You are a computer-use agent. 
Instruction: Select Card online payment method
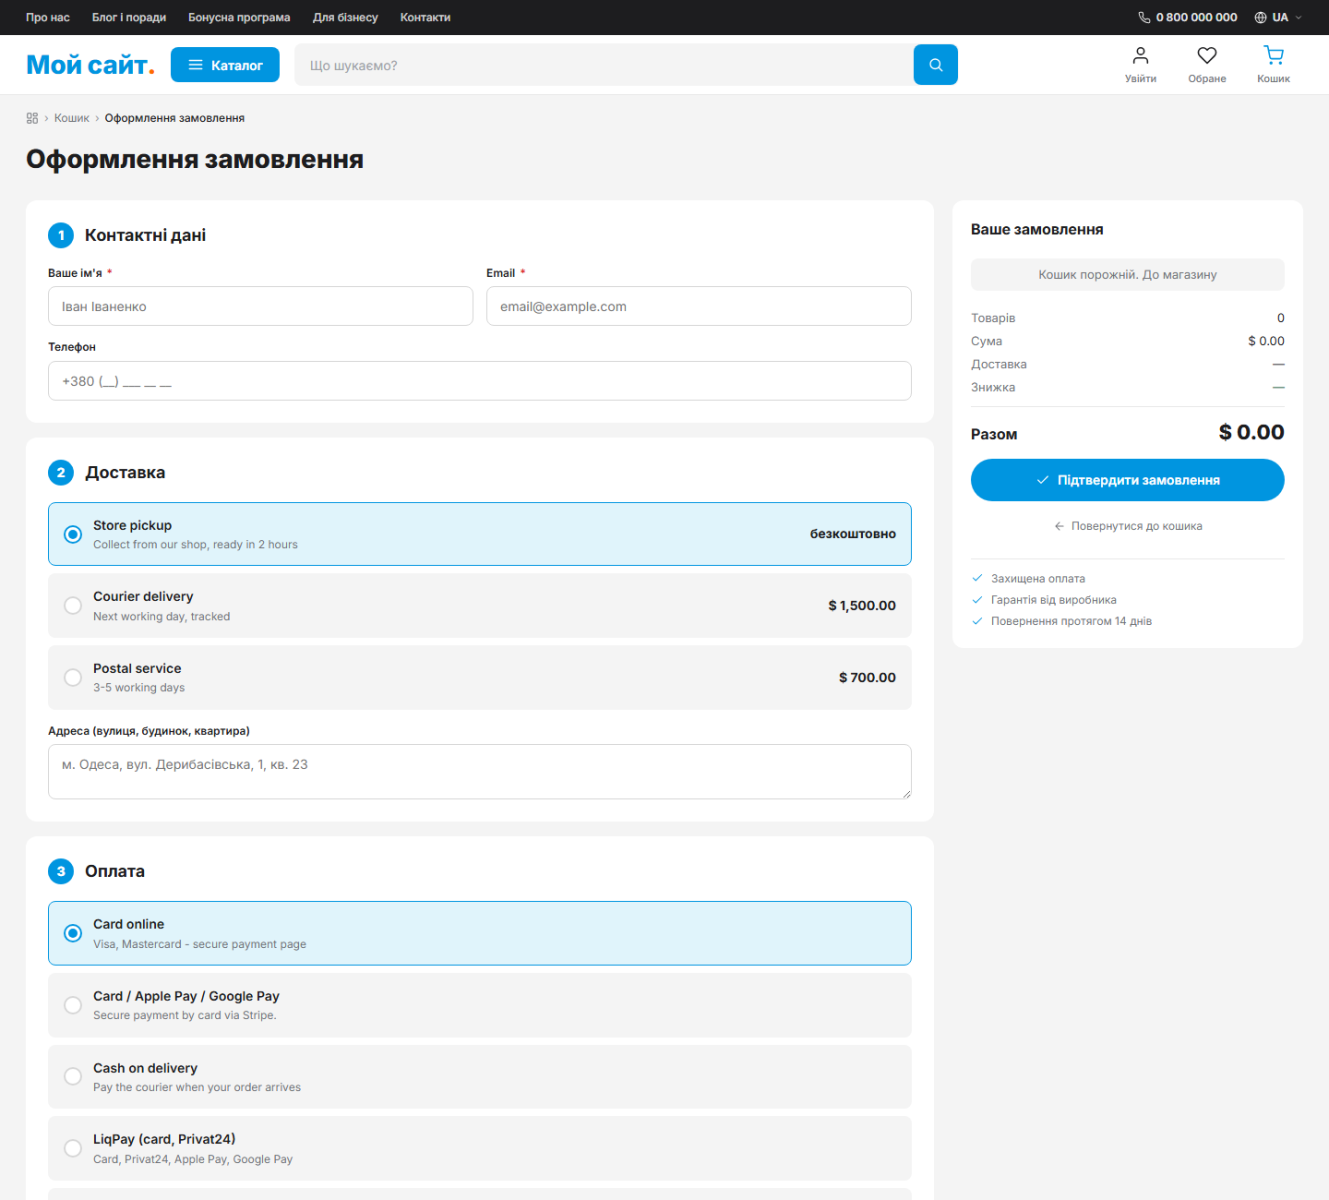(x=480, y=933)
